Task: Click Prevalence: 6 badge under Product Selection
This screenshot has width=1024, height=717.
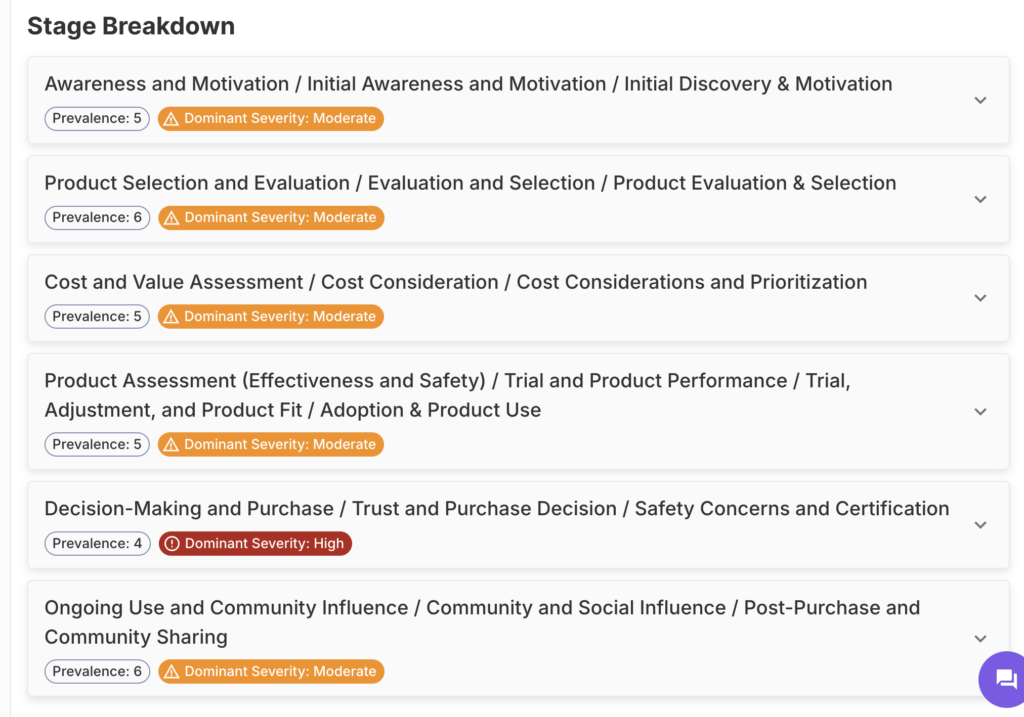Action: tap(97, 218)
